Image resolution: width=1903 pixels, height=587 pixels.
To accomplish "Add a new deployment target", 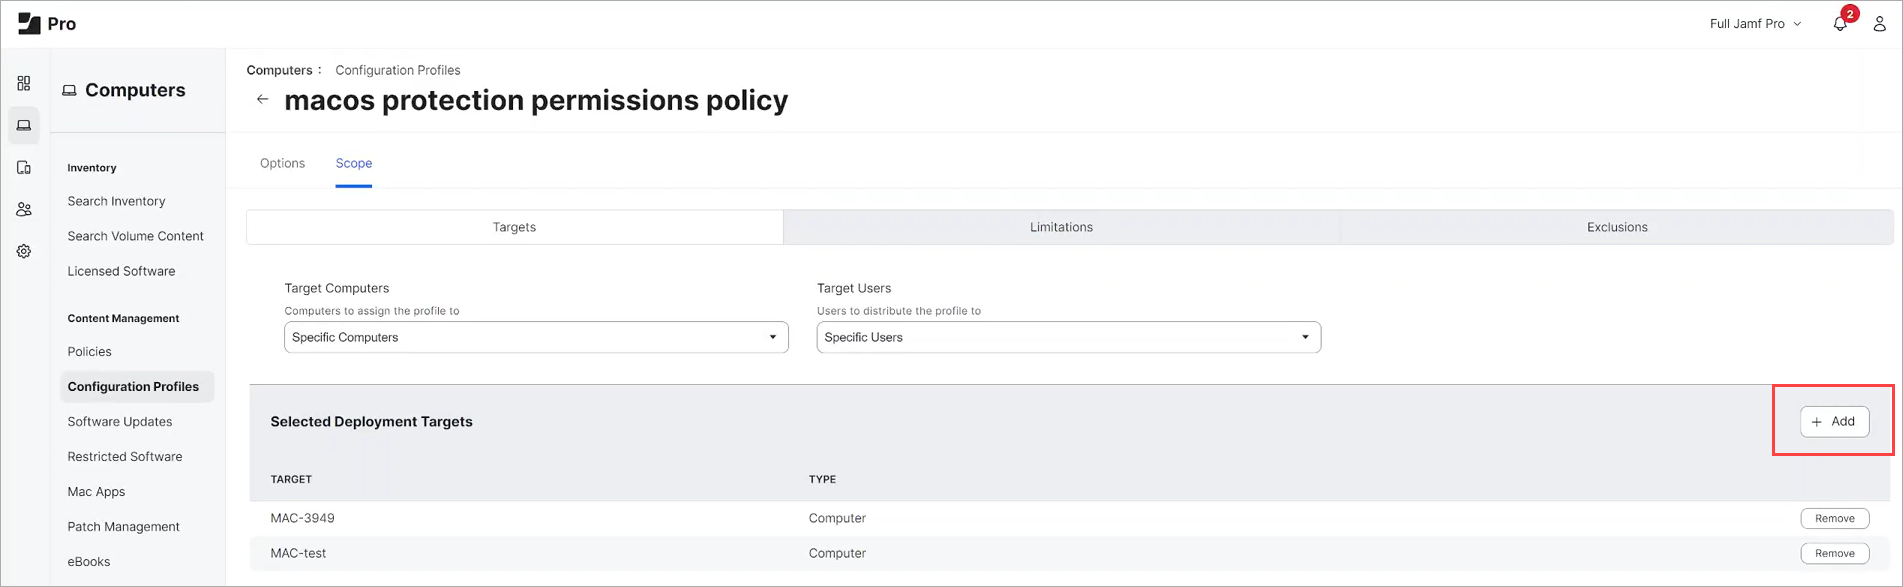I will coord(1834,421).
